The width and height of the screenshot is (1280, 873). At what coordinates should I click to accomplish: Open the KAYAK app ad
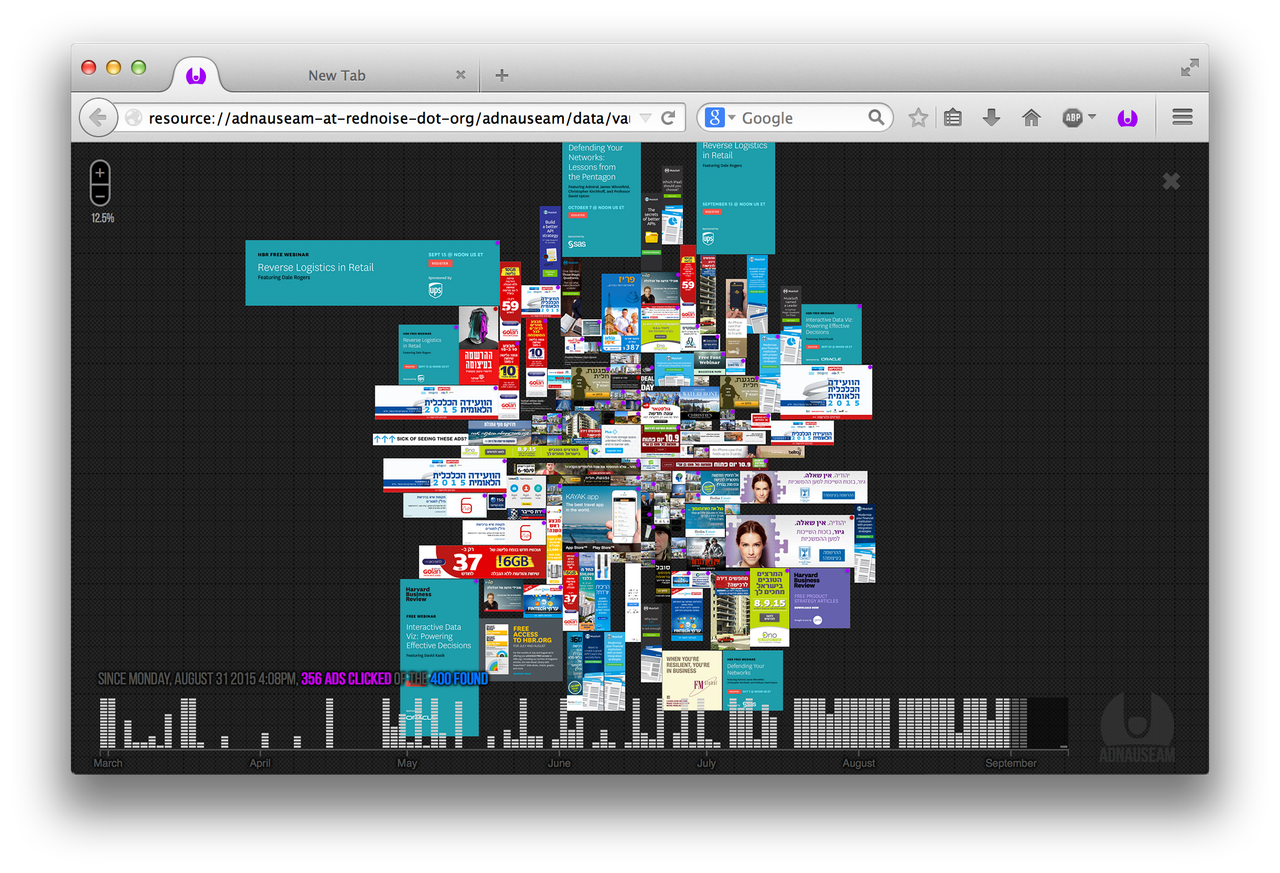pos(602,520)
